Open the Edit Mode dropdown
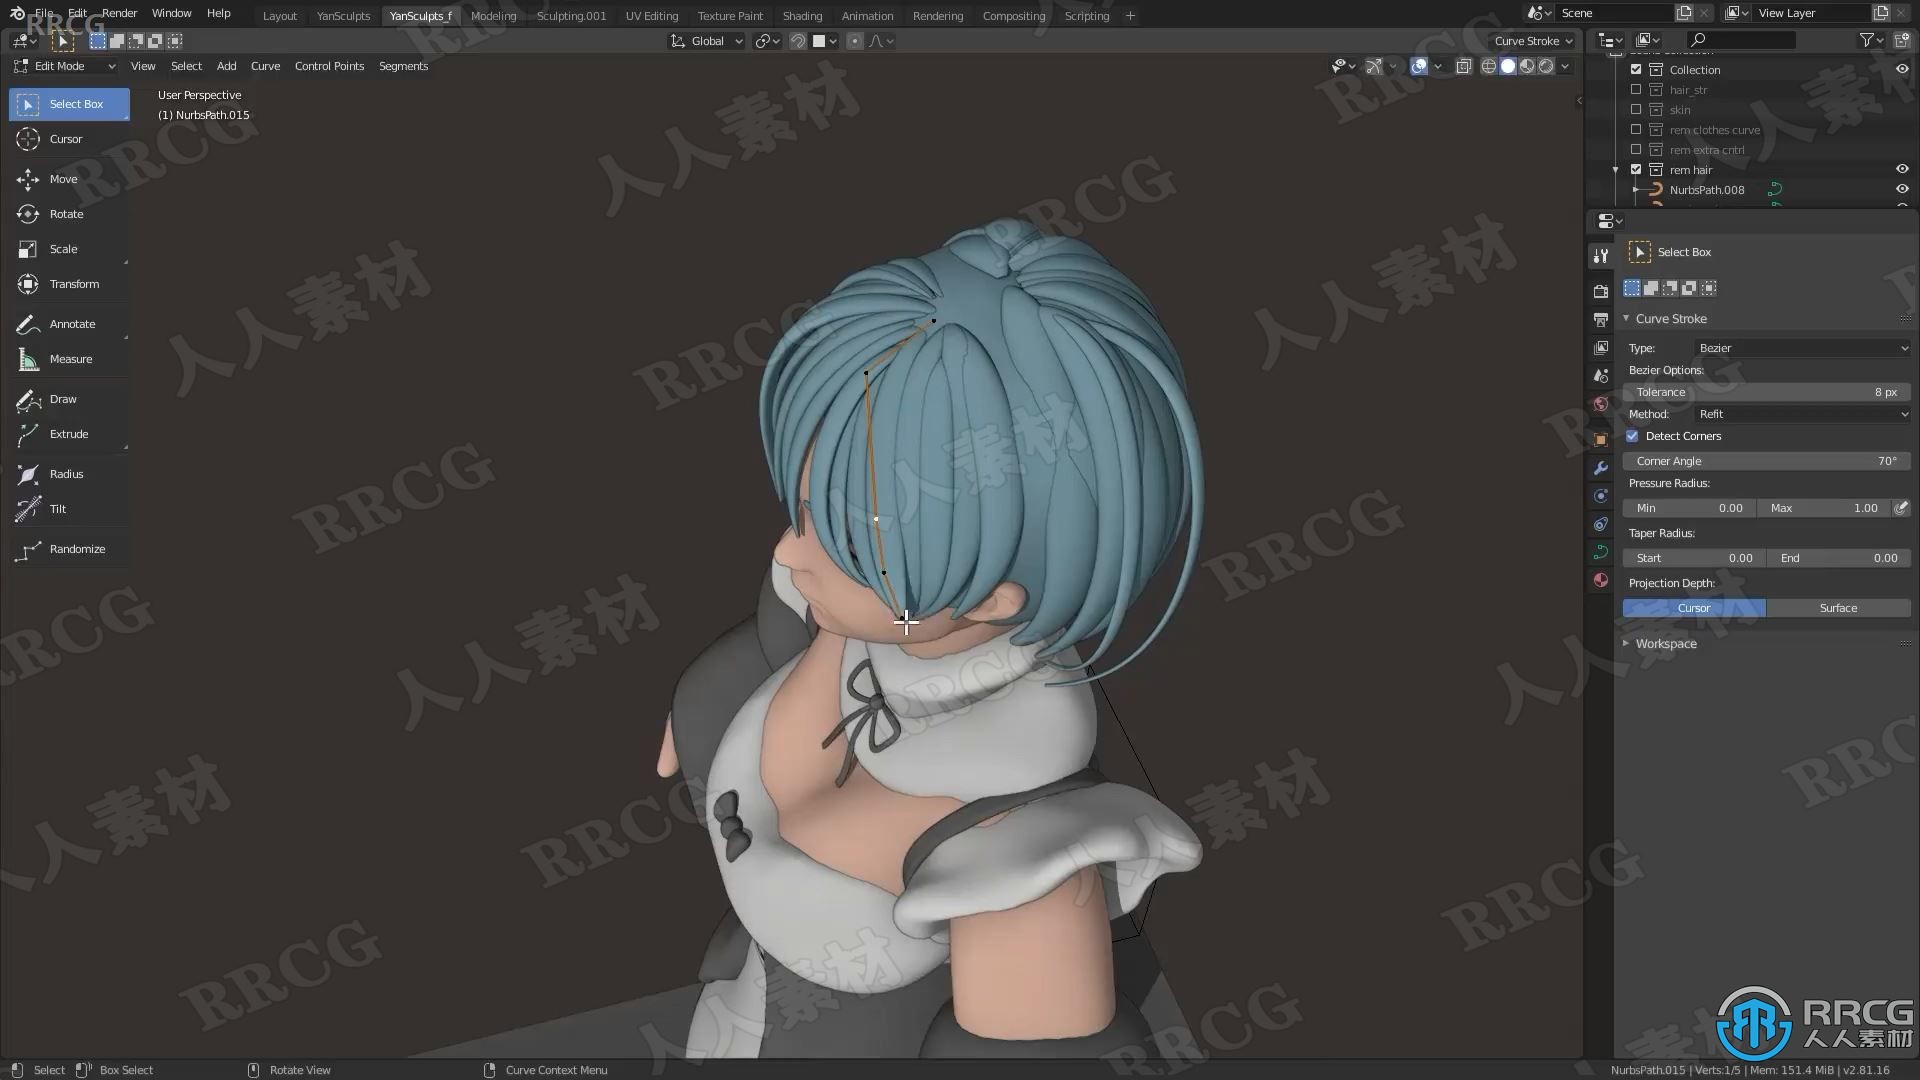1920x1080 pixels. pos(65,66)
